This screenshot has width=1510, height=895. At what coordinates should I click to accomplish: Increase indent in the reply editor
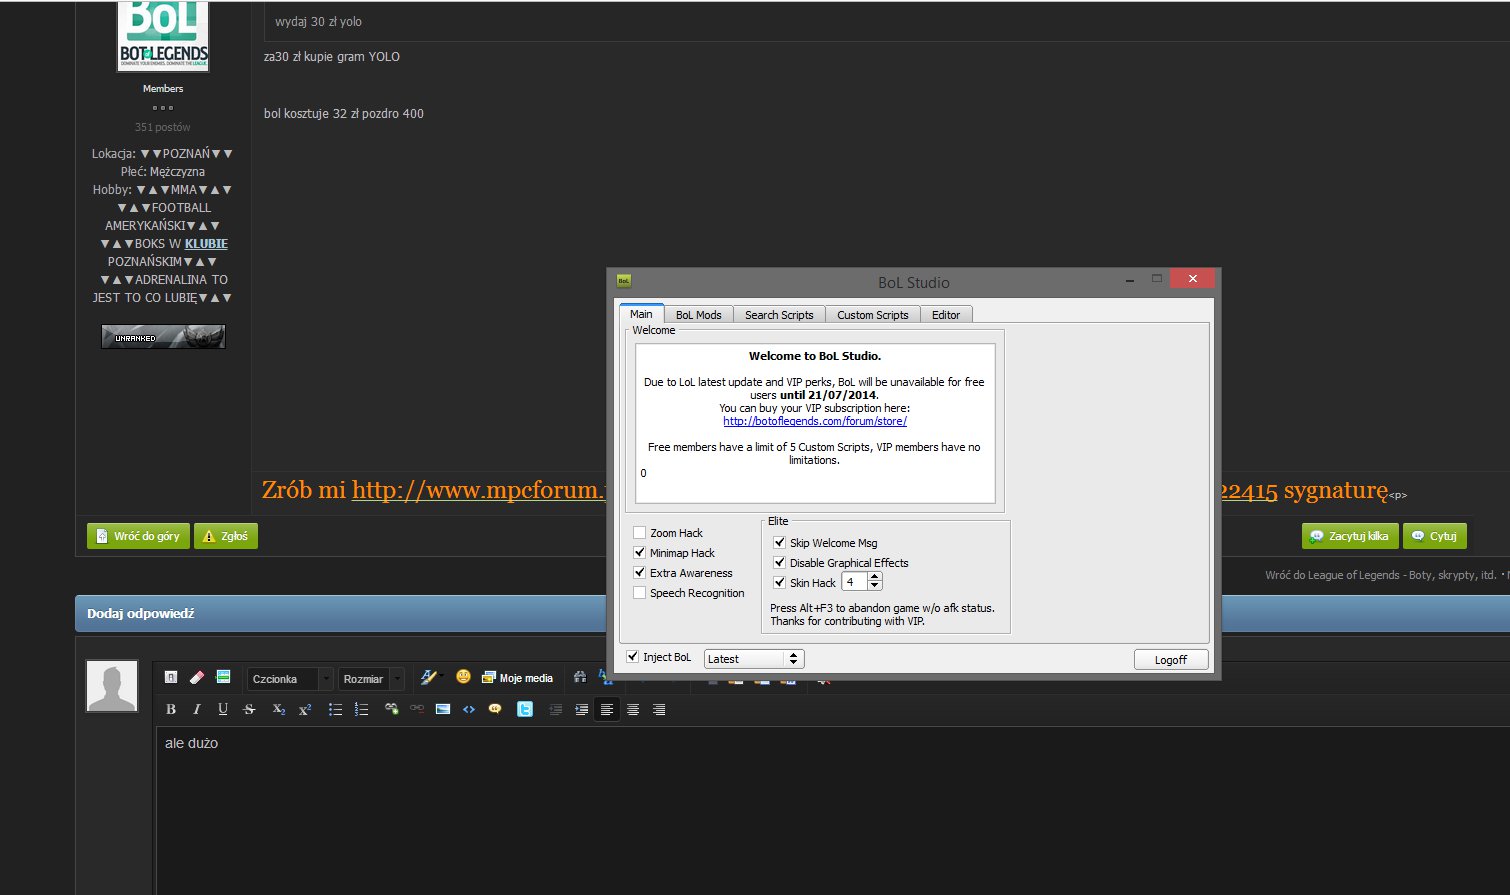(581, 709)
